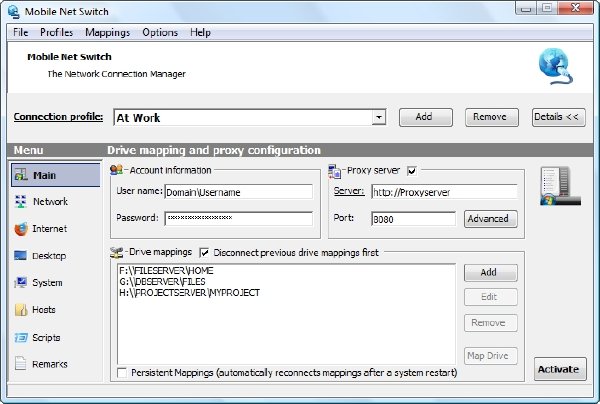Viewport: 600px width, 404px height.
Task: Open the Profiles menu
Action: pyautogui.click(x=57, y=33)
